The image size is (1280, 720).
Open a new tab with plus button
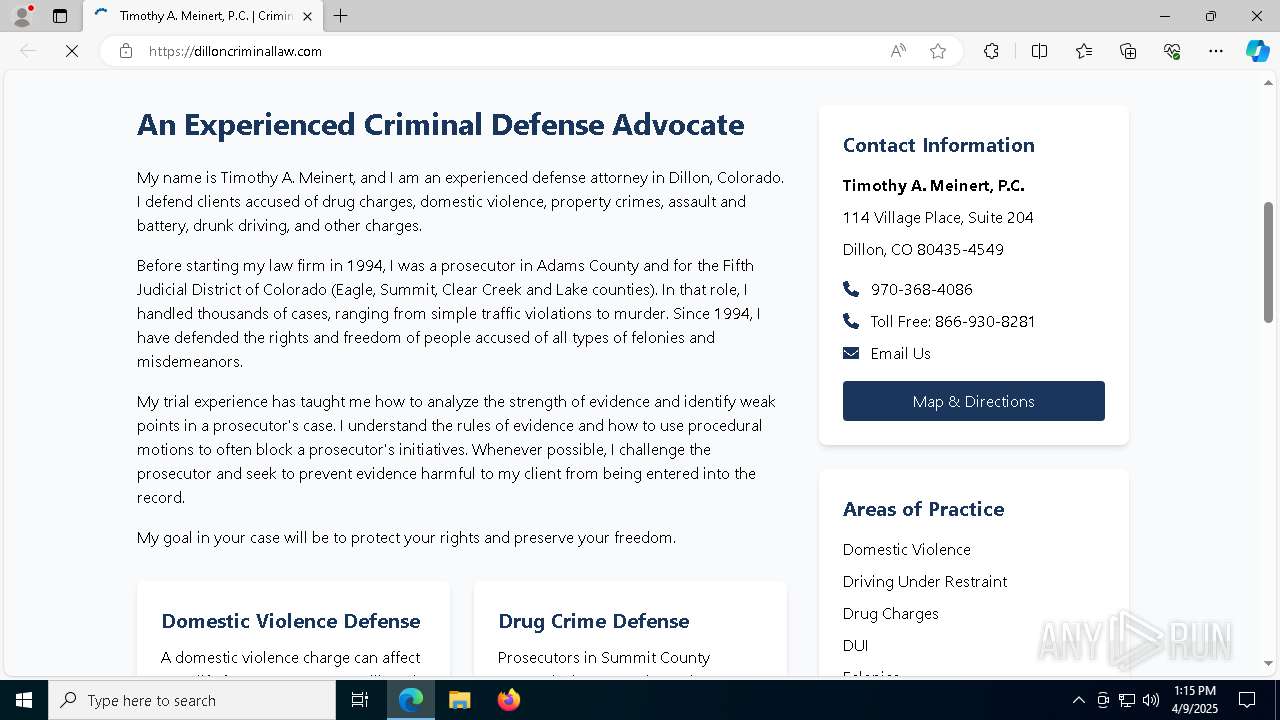click(341, 16)
